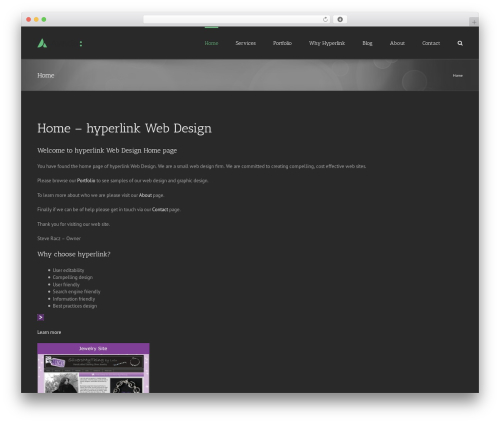Click the 'Welcome to hyperlink Web Design' subheading

[107, 151]
